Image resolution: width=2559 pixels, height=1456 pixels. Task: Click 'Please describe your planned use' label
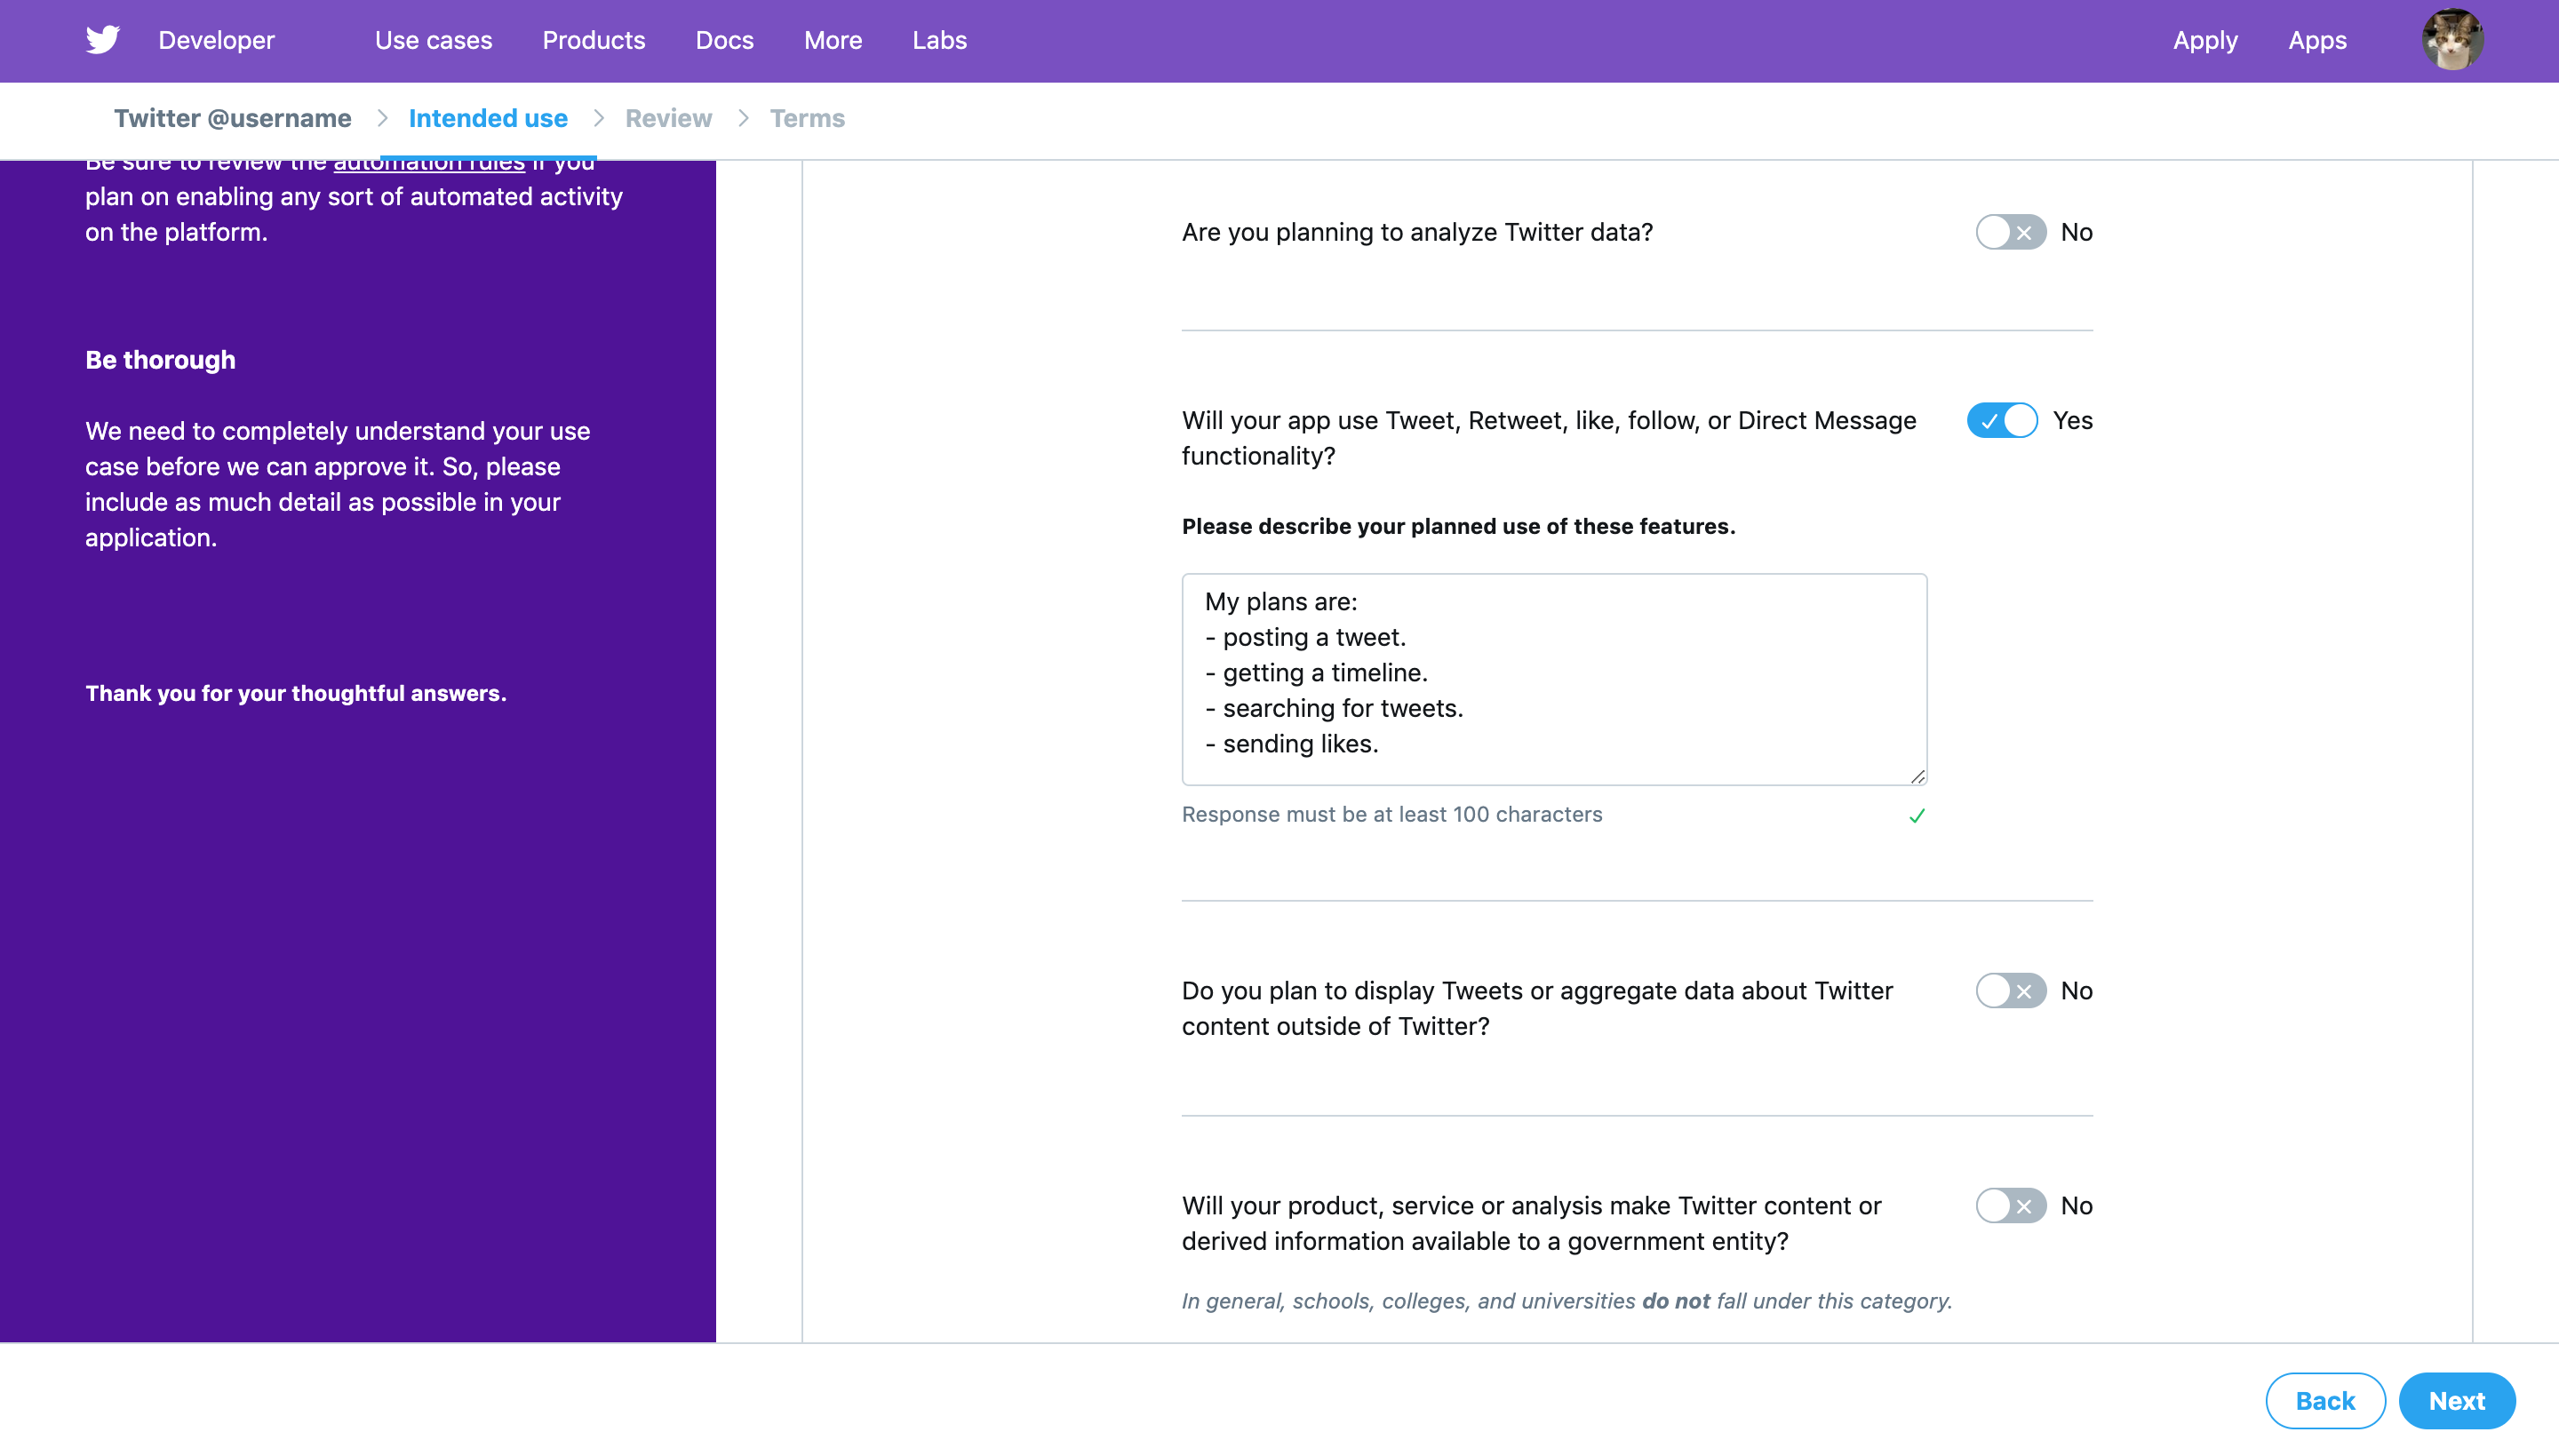pyautogui.click(x=1459, y=526)
